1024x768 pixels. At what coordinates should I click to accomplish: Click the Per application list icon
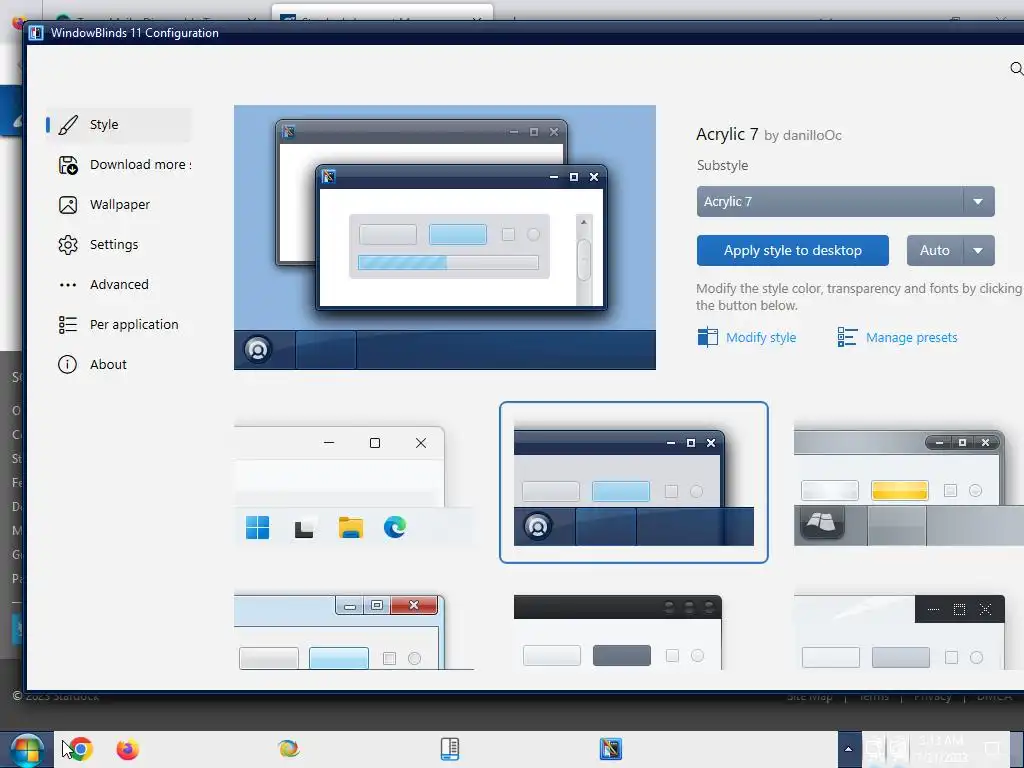click(x=68, y=325)
